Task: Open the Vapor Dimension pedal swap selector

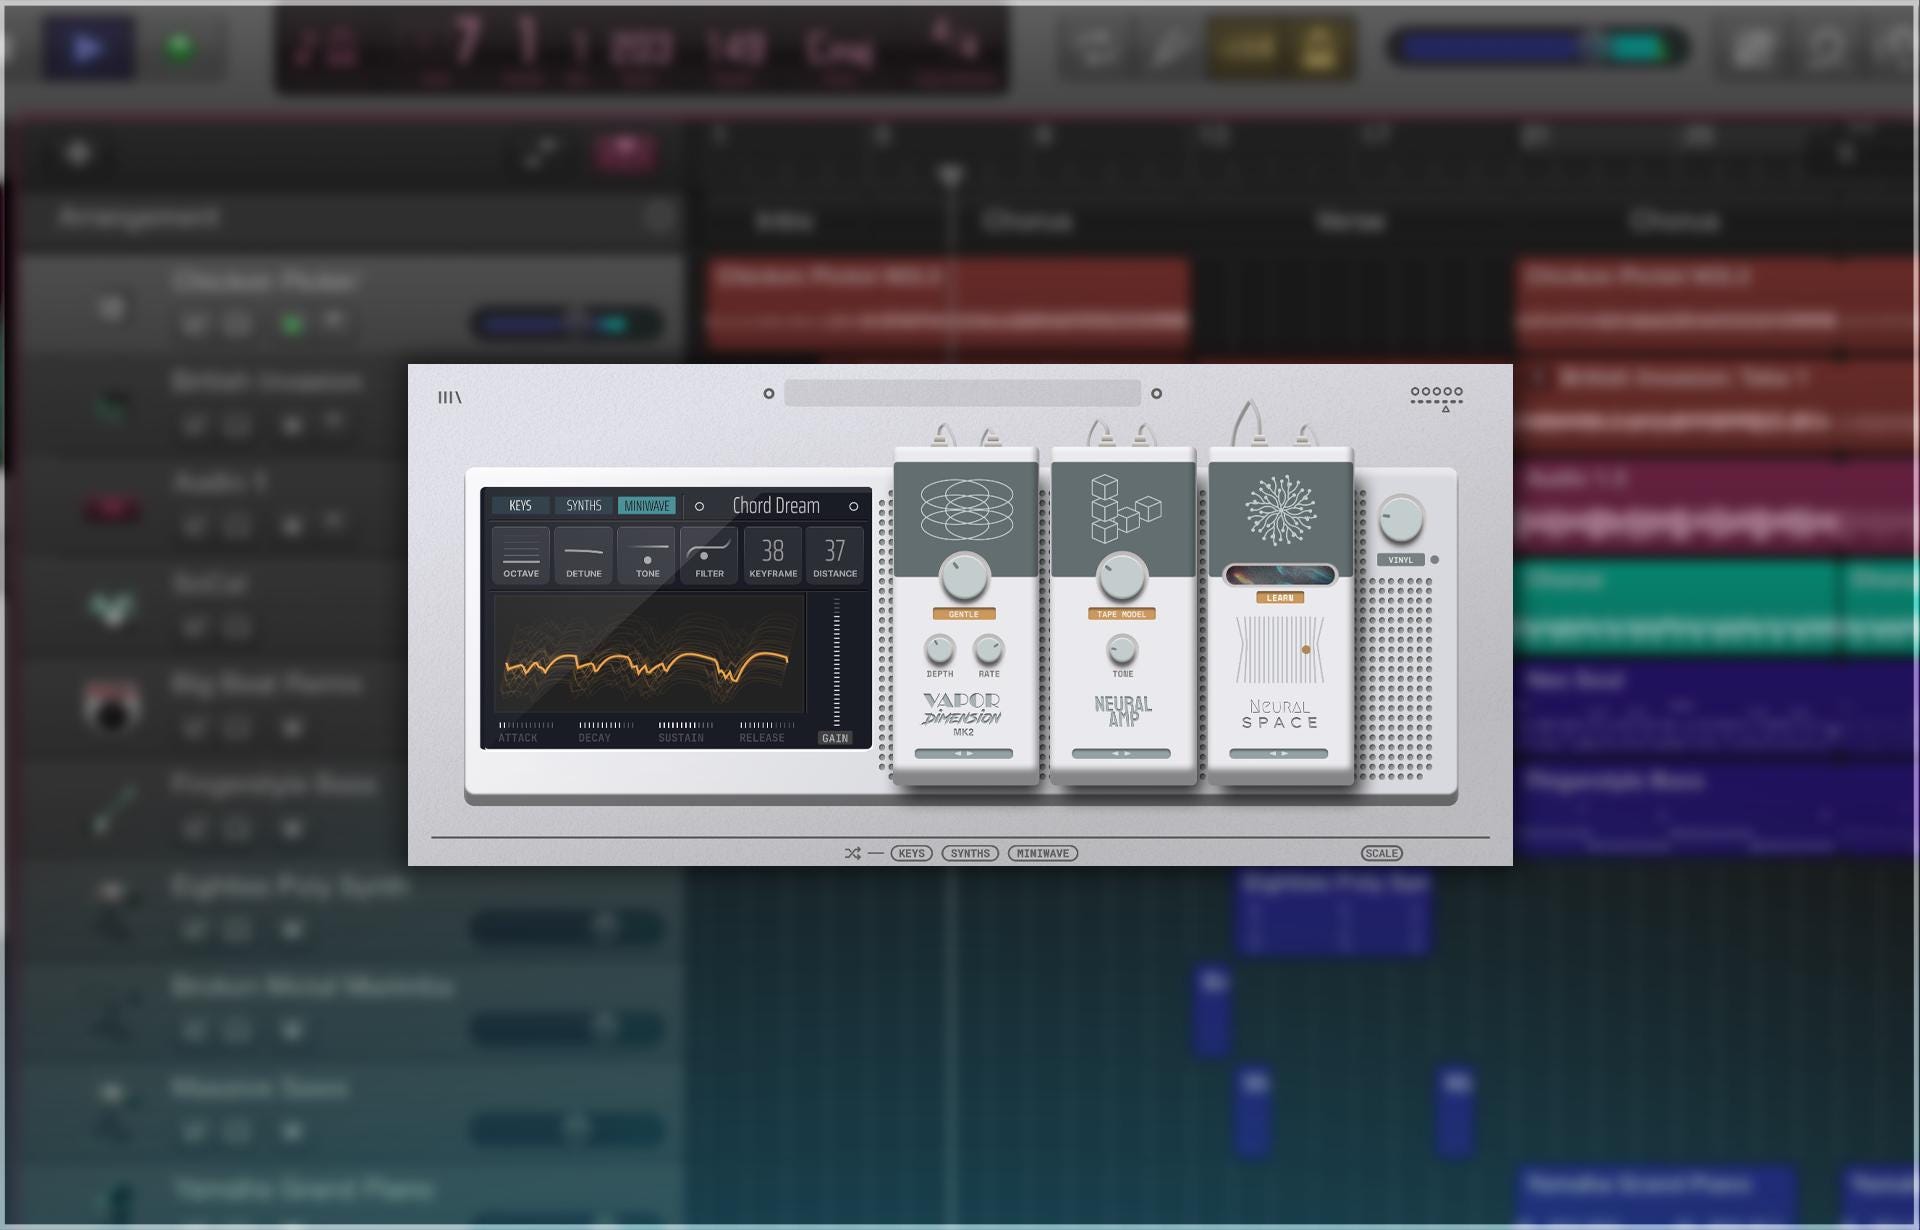Action: pos(964,754)
